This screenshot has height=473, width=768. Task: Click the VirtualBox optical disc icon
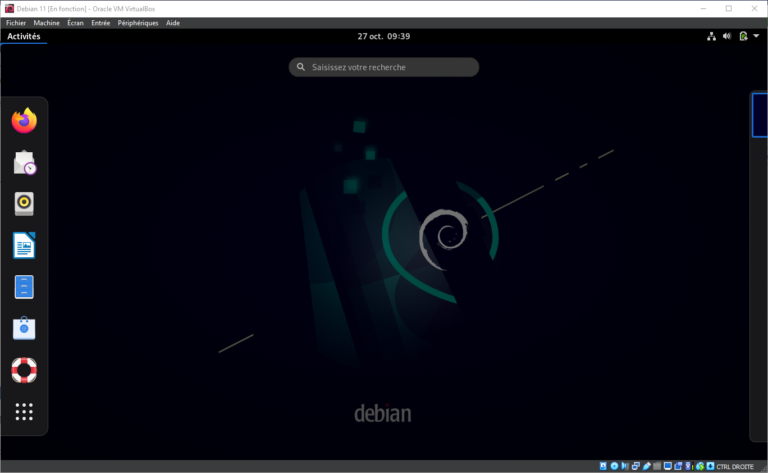(614, 466)
